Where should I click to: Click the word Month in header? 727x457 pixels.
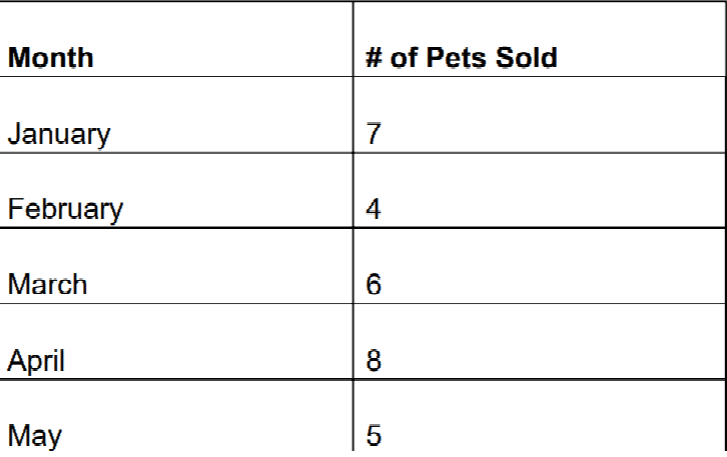click(51, 57)
